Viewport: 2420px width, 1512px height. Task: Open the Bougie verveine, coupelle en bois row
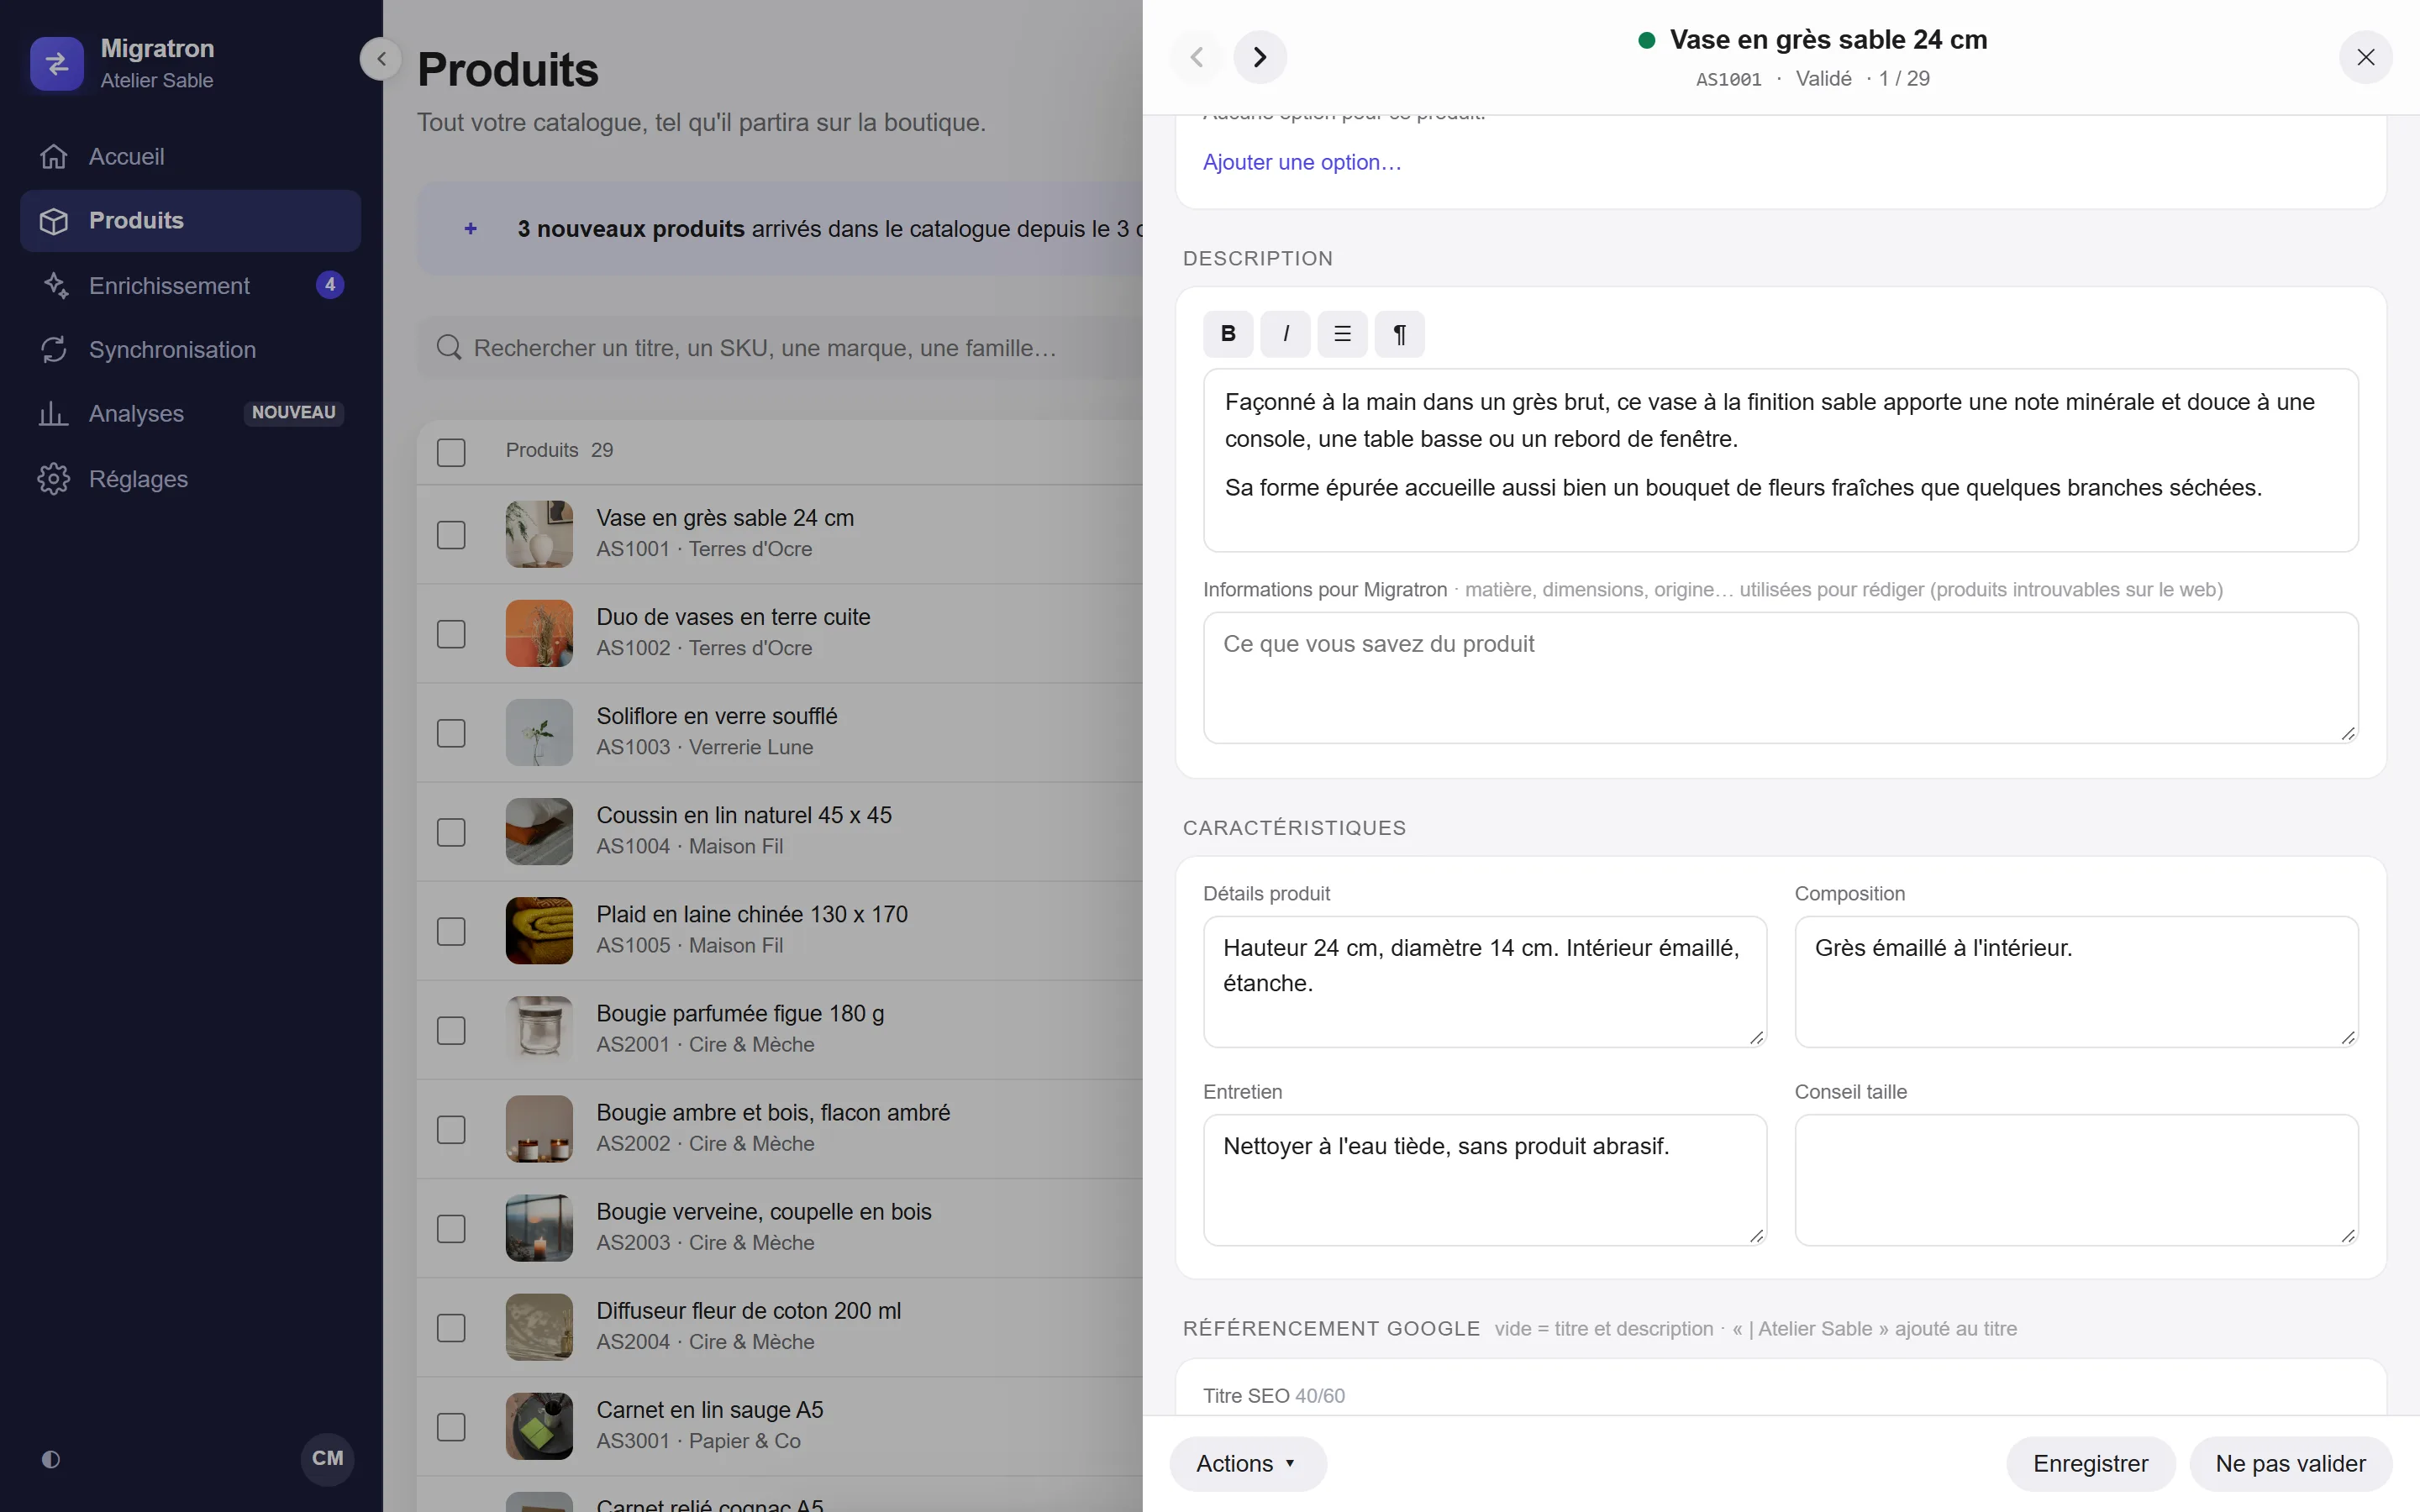tap(780, 1228)
